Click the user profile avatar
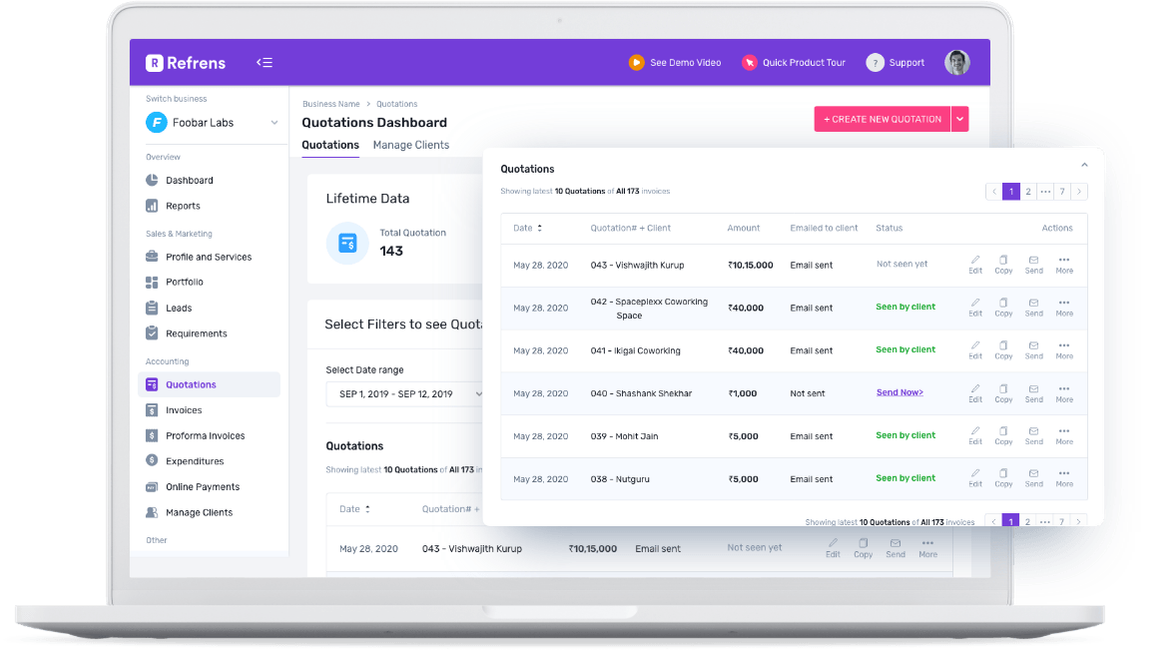The height and width of the screenshot is (650, 1159). 957,62
